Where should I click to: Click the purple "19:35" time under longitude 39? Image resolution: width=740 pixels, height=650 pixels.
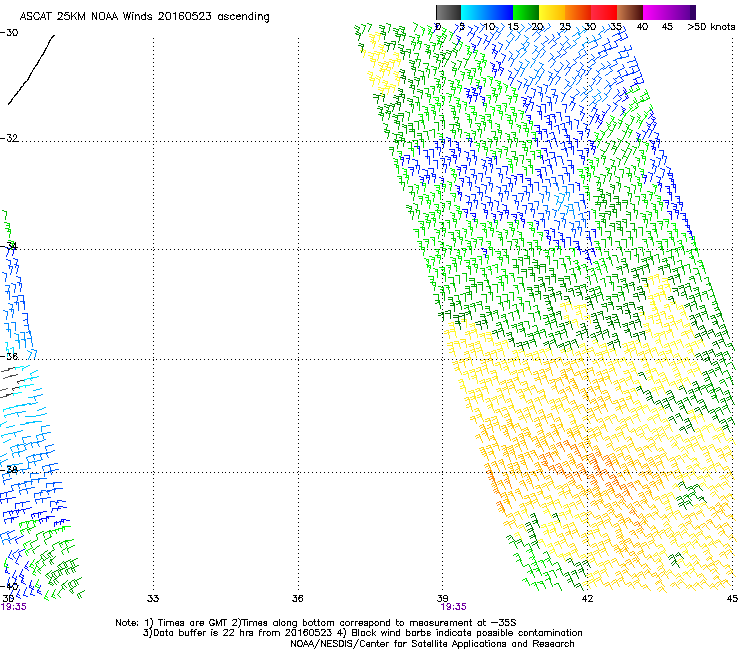click(454, 607)
